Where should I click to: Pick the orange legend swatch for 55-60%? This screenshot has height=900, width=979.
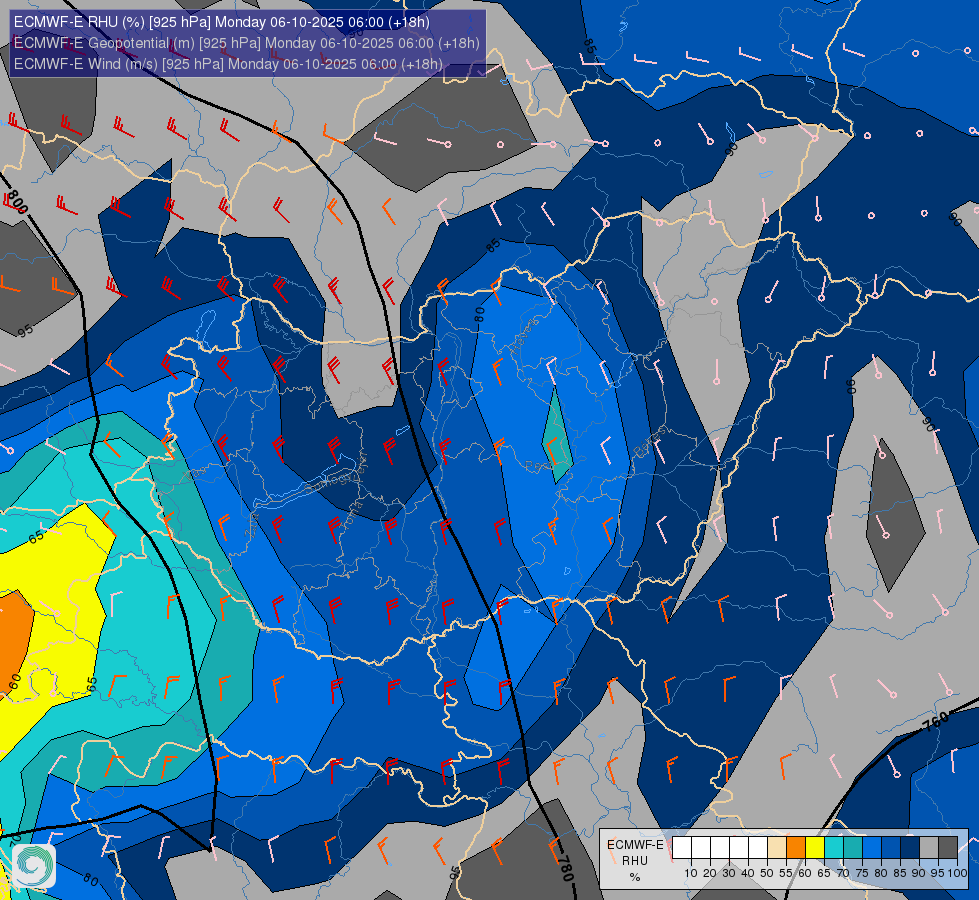pos(795,848)
